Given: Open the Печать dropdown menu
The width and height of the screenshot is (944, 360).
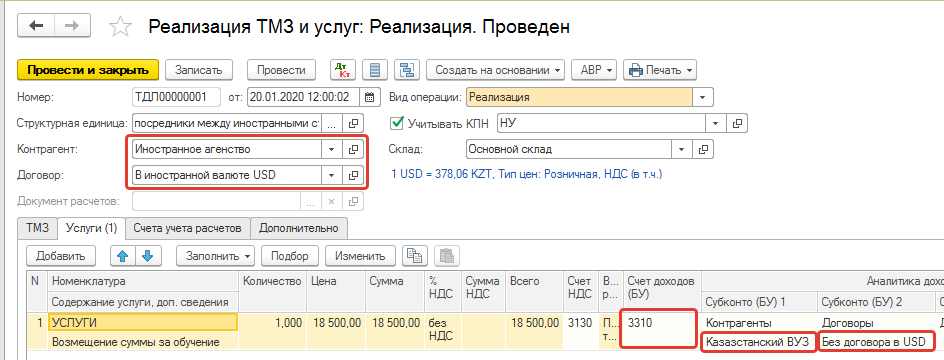Looking at the screenshot, I should pyautogui.click(x=660, y=70).
